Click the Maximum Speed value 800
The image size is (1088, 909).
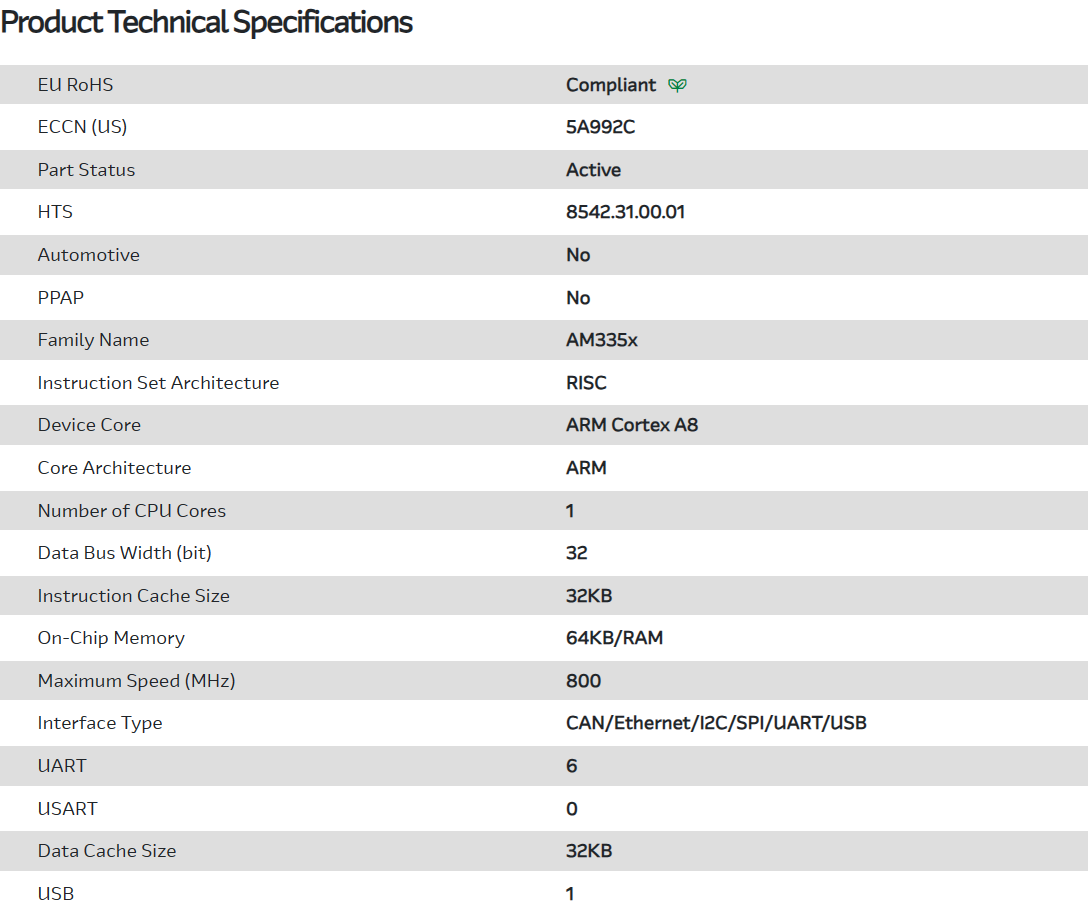(x=583, y=681)
